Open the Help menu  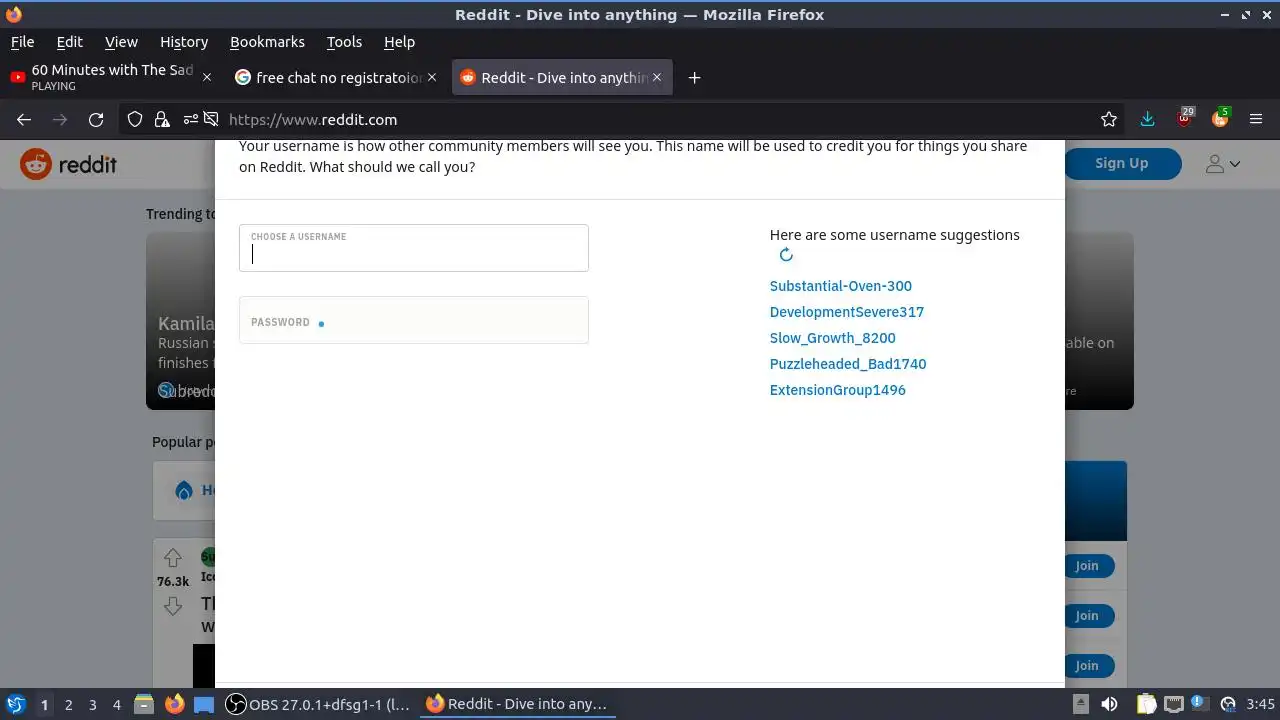click(x=399, y=42)
